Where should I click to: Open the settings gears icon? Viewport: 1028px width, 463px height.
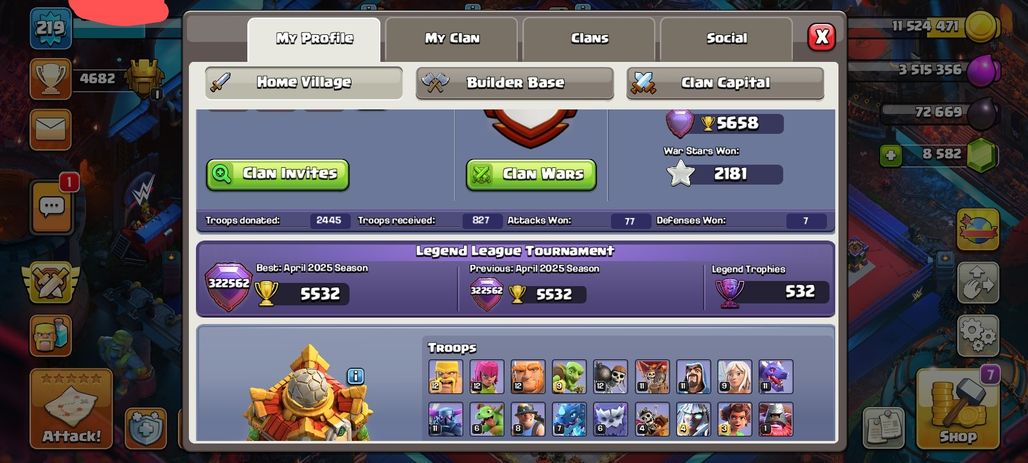click(x=978, y=336)
